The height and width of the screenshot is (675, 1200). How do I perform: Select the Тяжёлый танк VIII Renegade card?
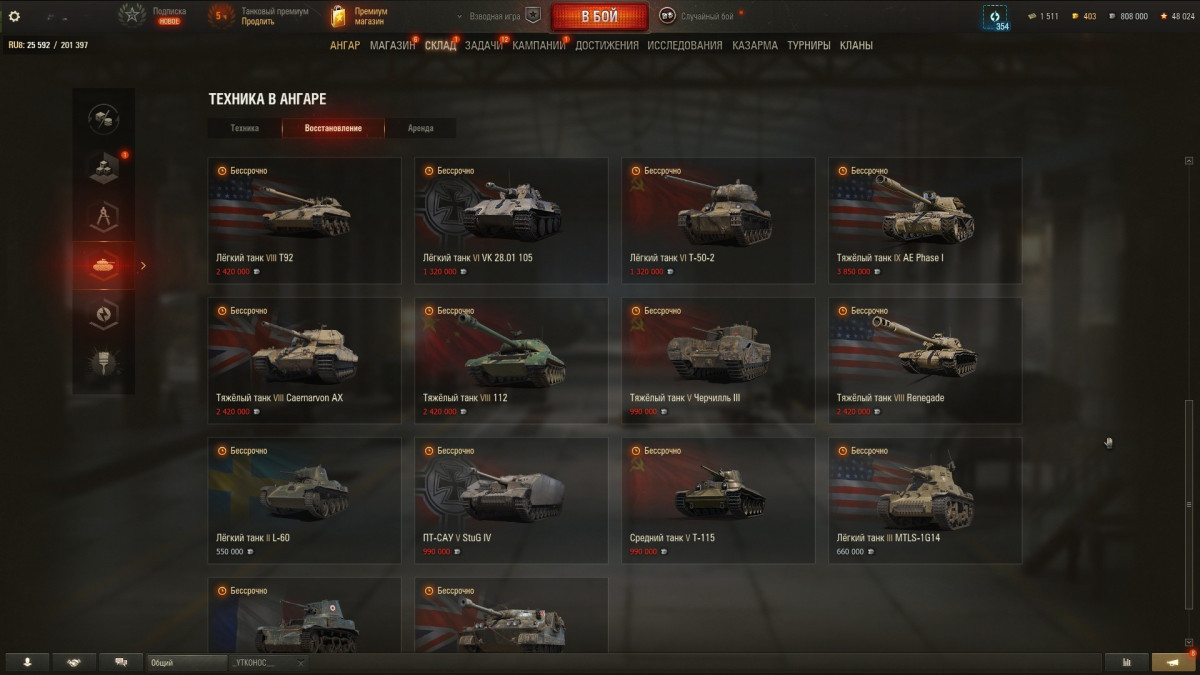[x=925, y=360]
